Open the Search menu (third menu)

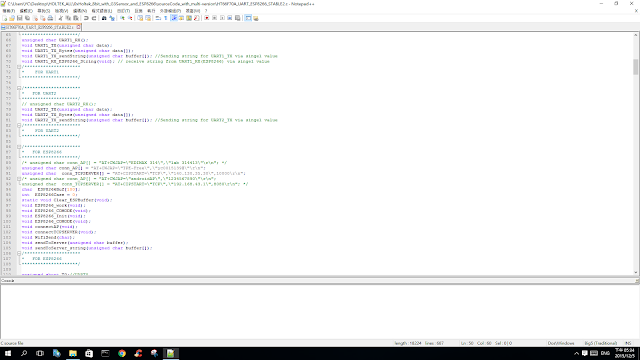44,11
